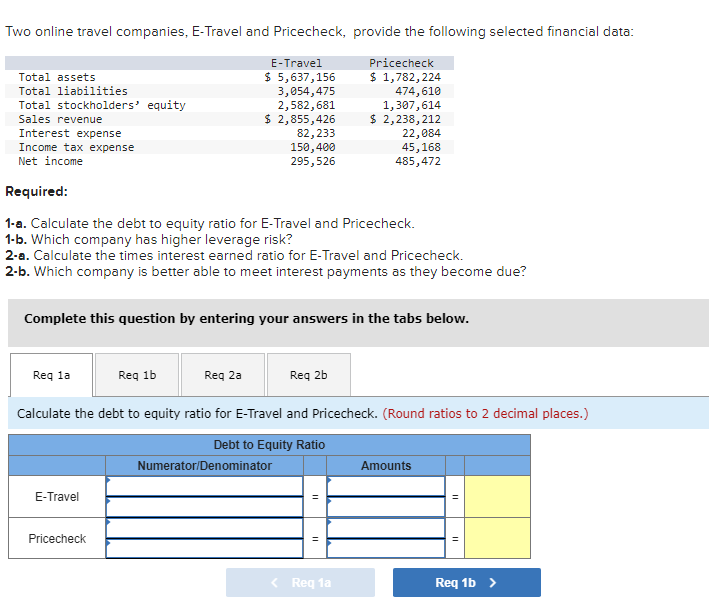Click Pricecheck numerator amount field
This screenshot has width=709, height=616.
(x=386, y=528)
